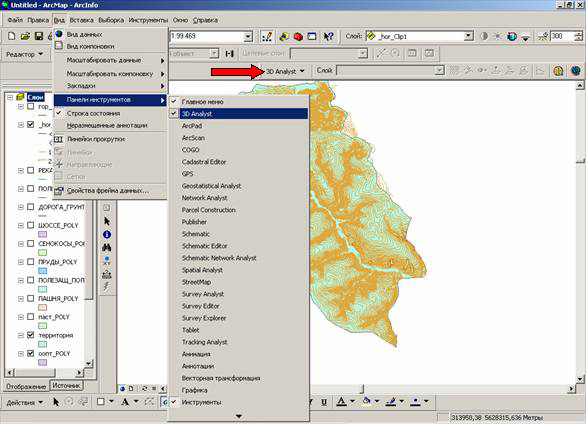
Task: Open a map file with the folder icon
Action: pos(25,36)
